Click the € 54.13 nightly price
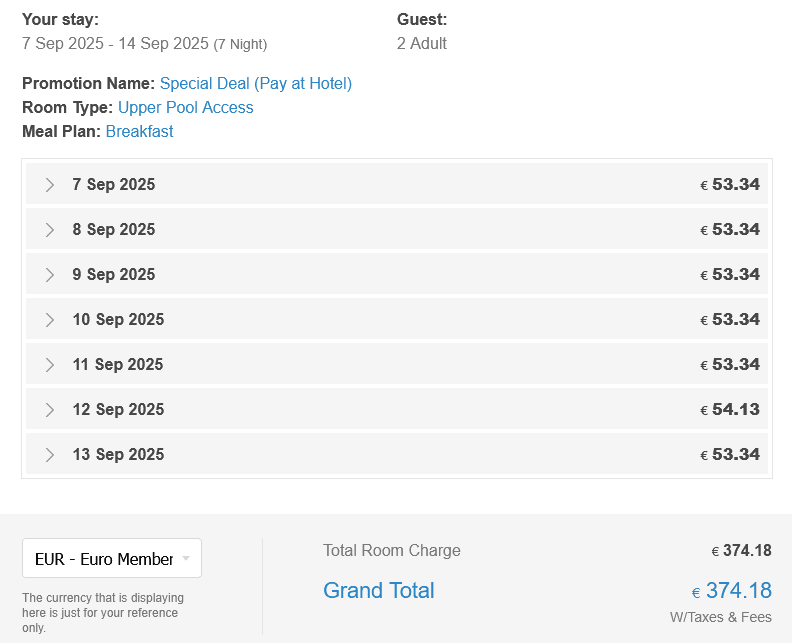Viewport: 792px width, 643px height. [730, 409]
